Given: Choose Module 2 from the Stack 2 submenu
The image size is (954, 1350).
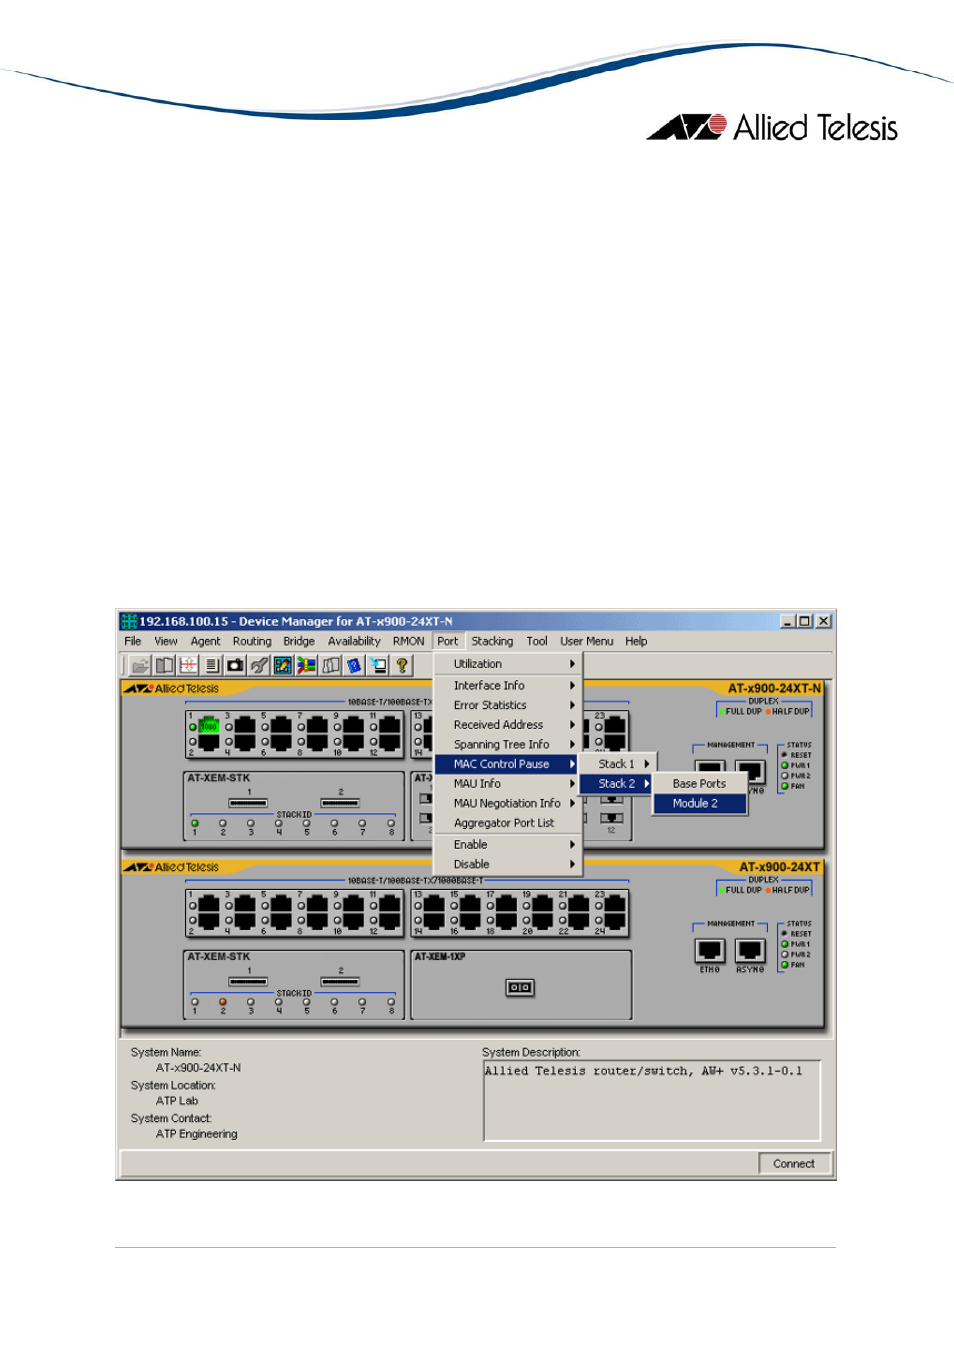Looking at the screenshot, I should click(700, 803).
